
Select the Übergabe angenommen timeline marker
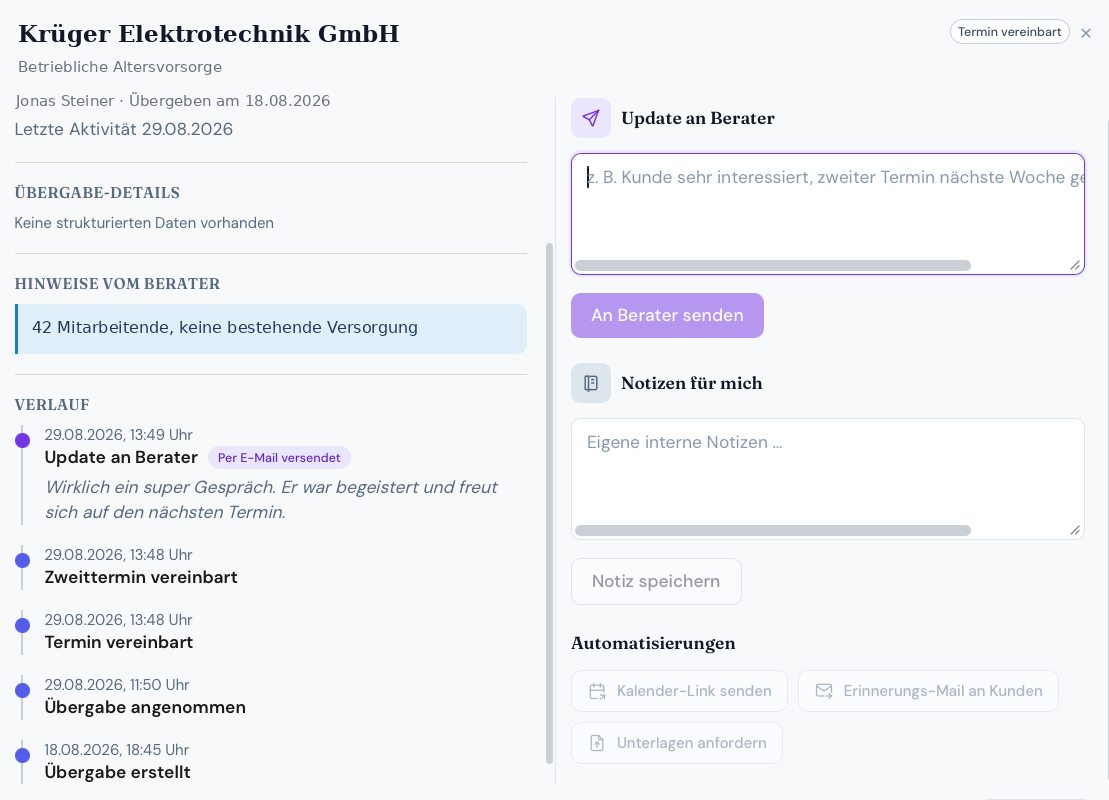[23, 691]
